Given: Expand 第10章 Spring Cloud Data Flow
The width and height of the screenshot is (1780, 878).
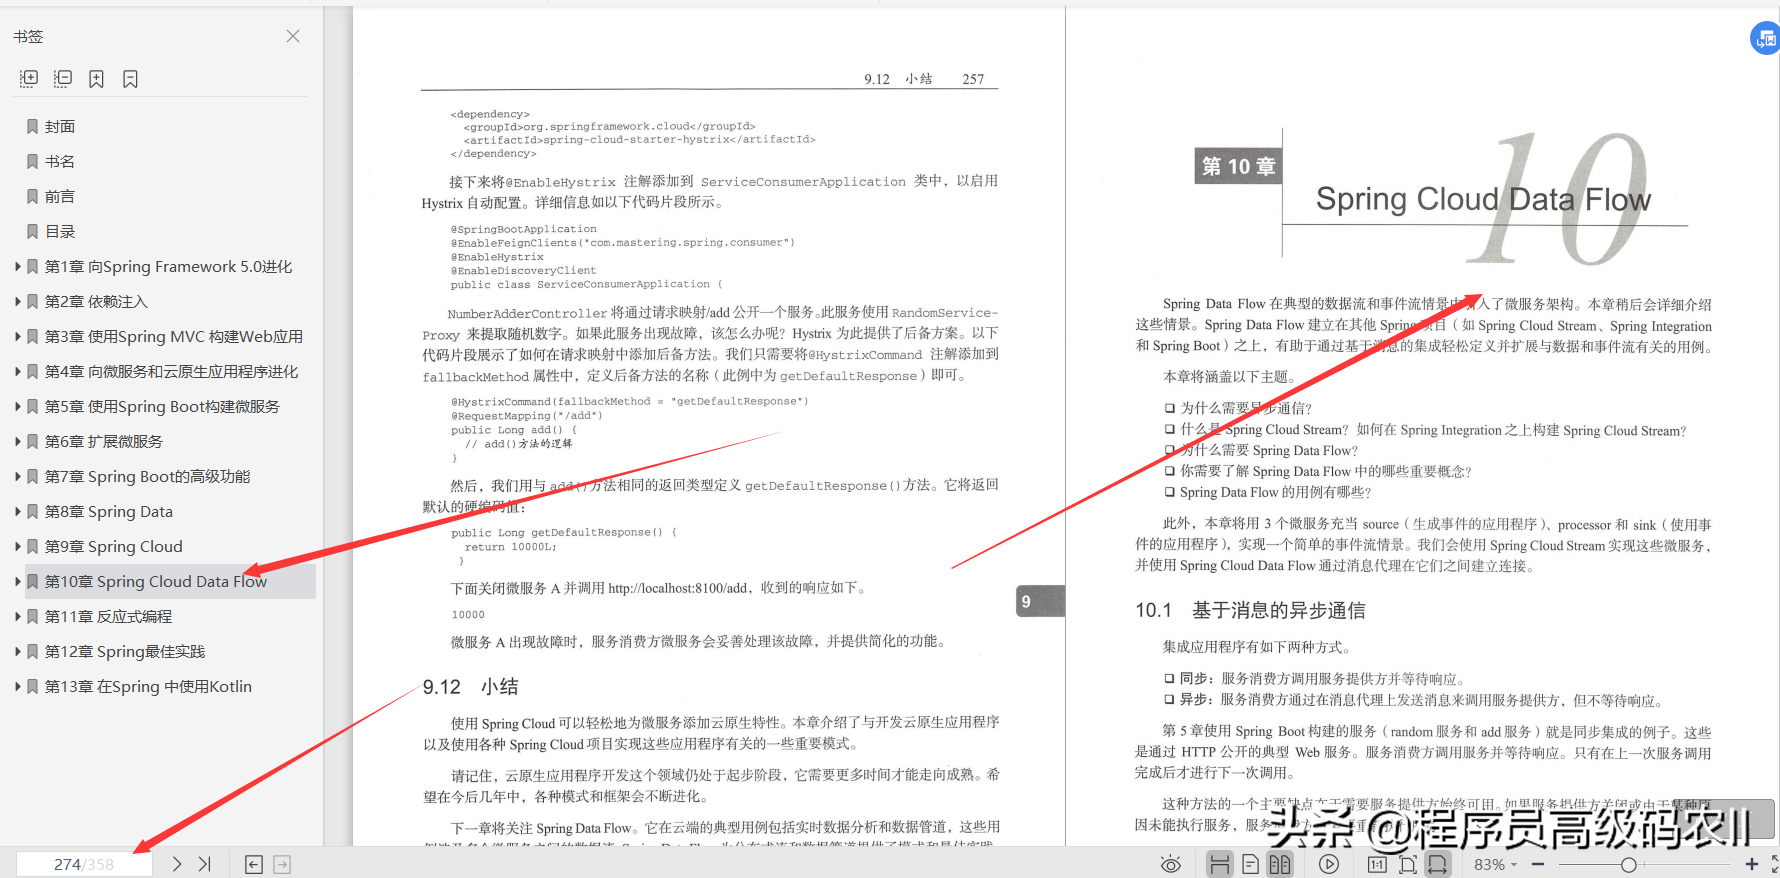Looking at the screenshot, I should pos(17,581).
